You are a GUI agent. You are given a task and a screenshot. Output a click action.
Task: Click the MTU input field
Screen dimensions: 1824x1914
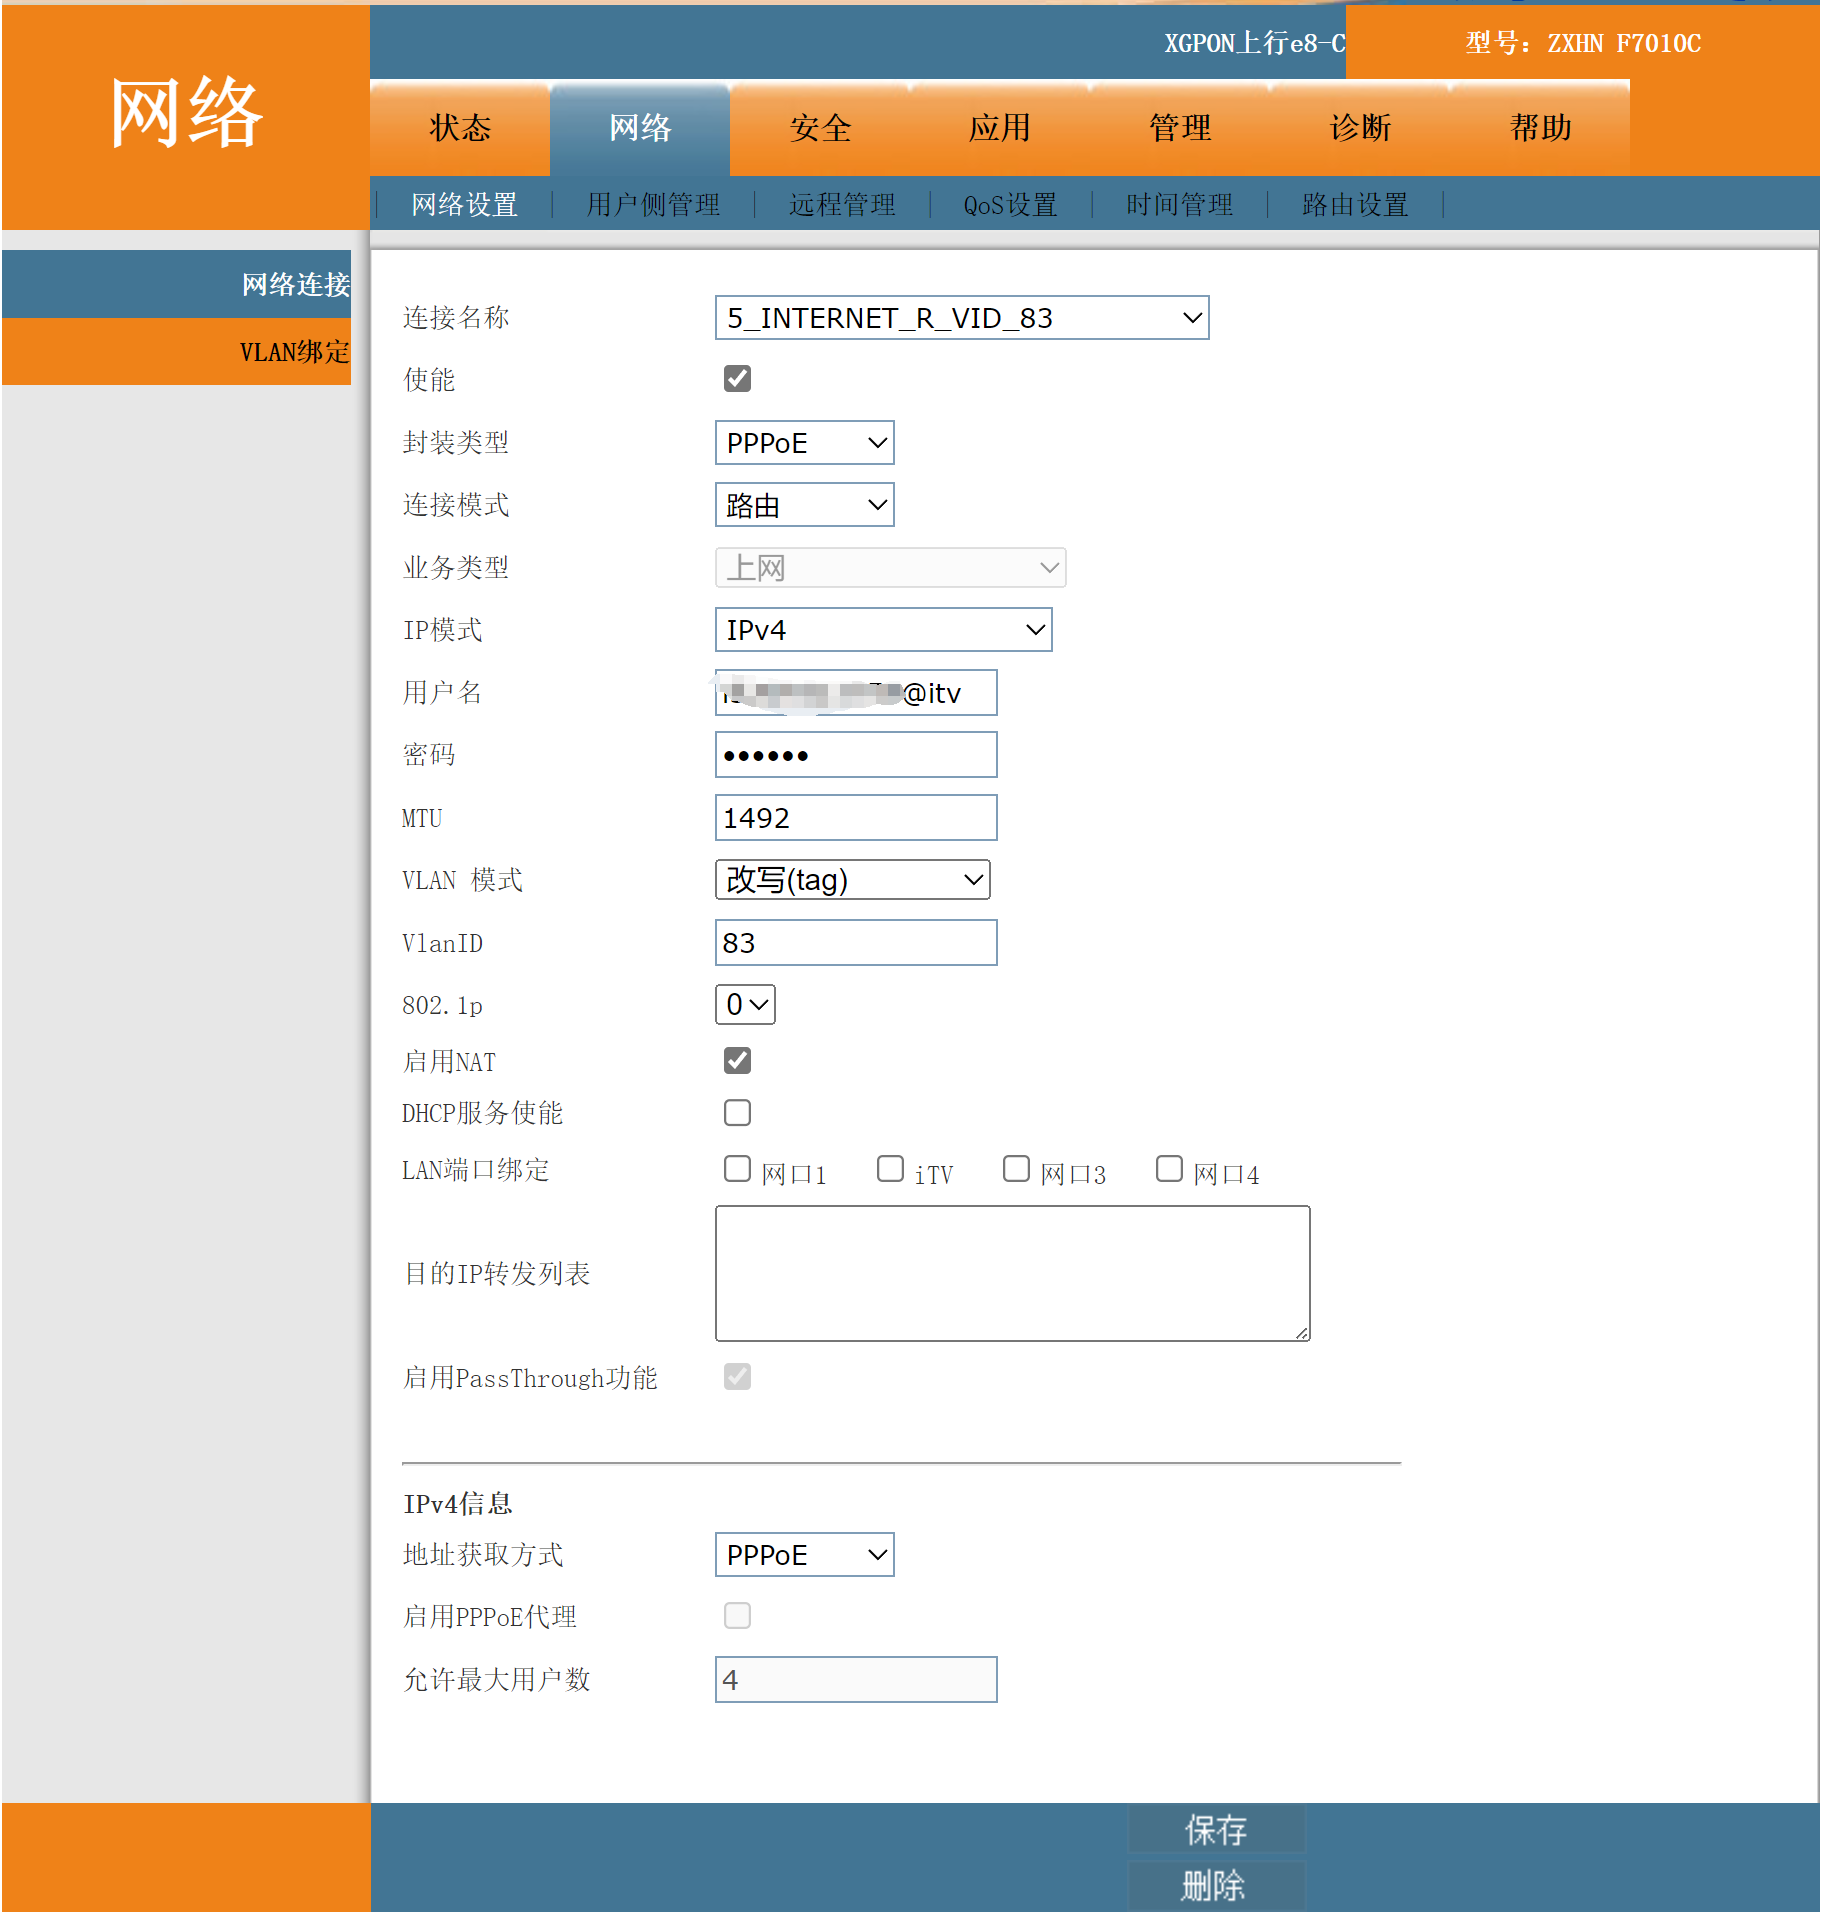[856, 818]
